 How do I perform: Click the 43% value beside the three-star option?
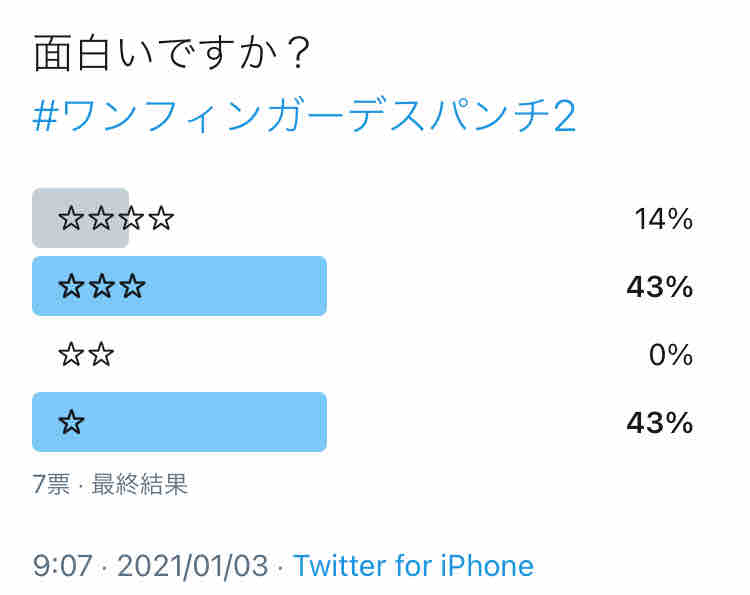click(x=659, y=288)
